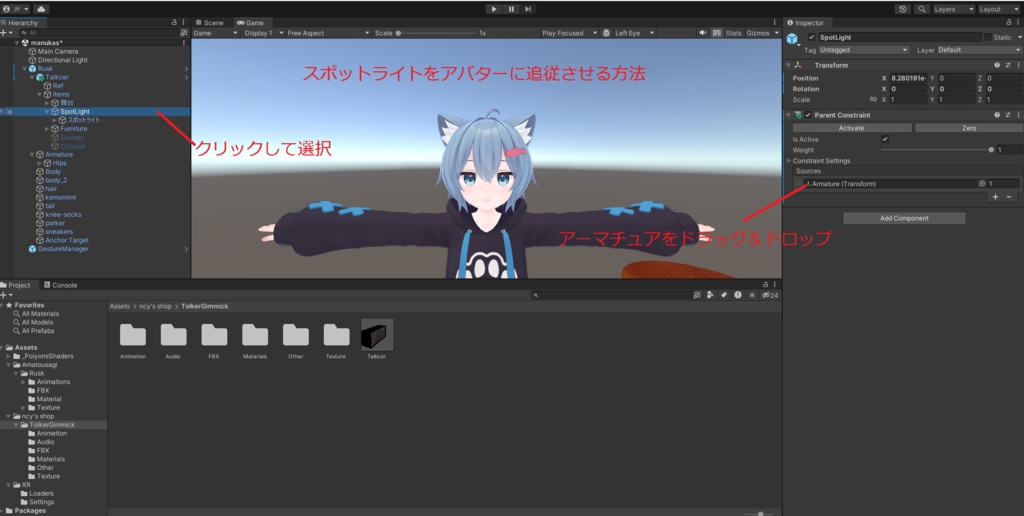This screenshot has height=516, width=1024.
Task: Click the GameObject cube icon in Inspector
Action: coord(792,39)
